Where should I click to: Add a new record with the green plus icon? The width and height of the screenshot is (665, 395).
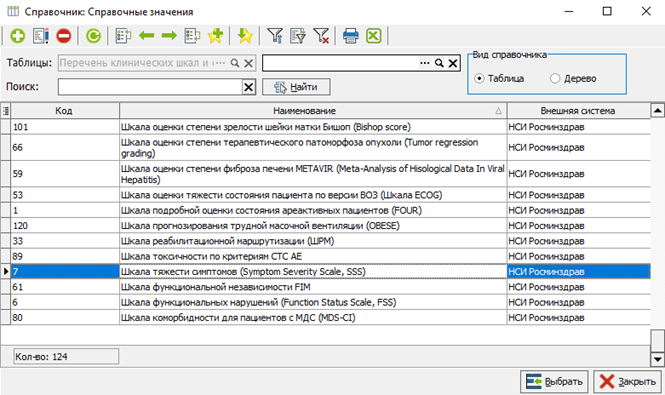tap(17, 36)
